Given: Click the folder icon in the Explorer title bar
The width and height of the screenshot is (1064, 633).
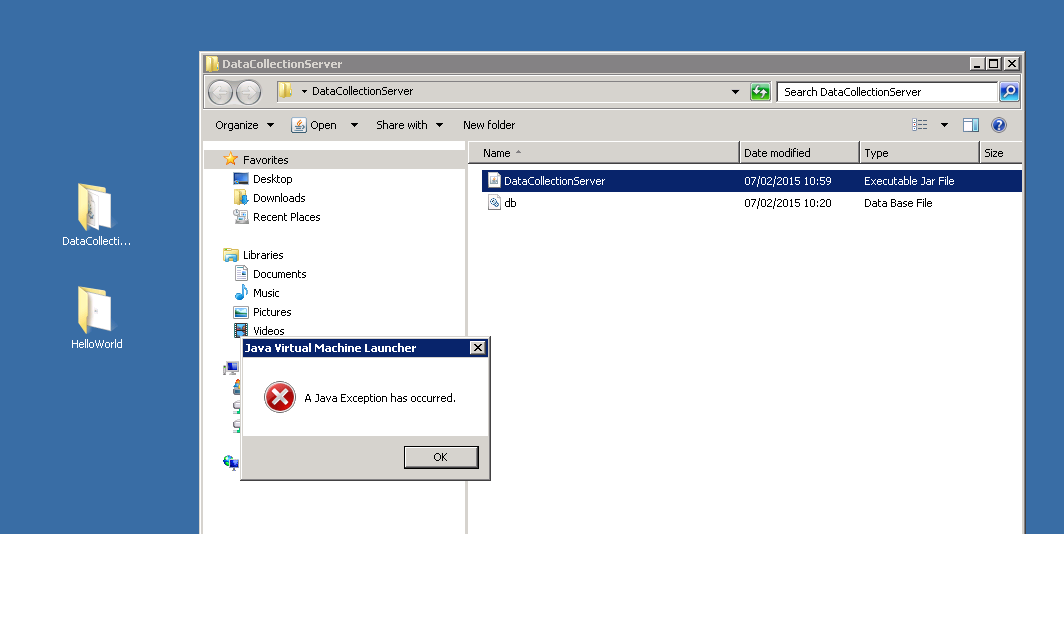Looking at the screenshot, I should (x=212, y=64).
